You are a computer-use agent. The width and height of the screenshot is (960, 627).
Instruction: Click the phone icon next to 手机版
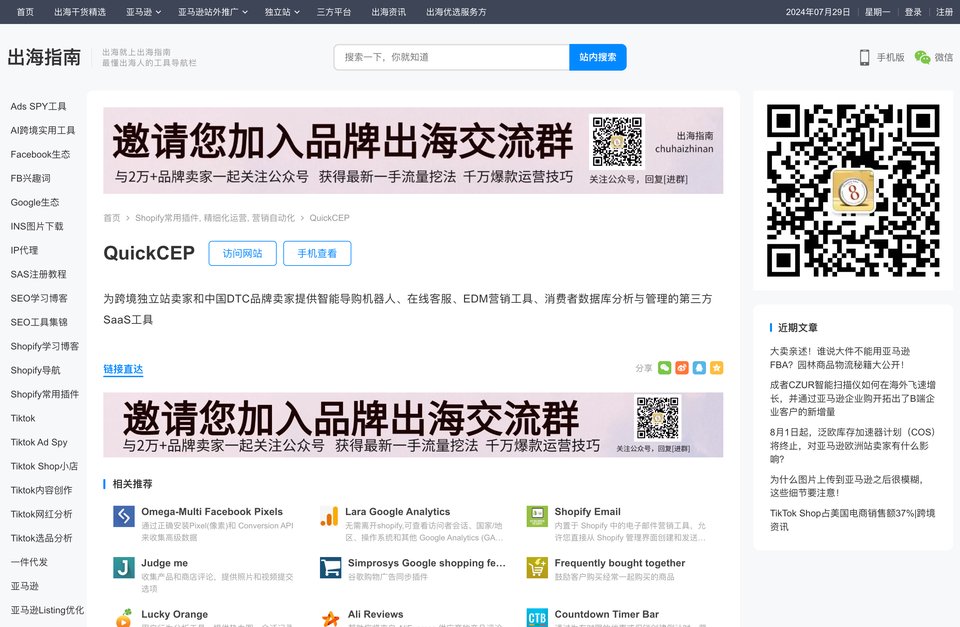(x=864, y=57)
